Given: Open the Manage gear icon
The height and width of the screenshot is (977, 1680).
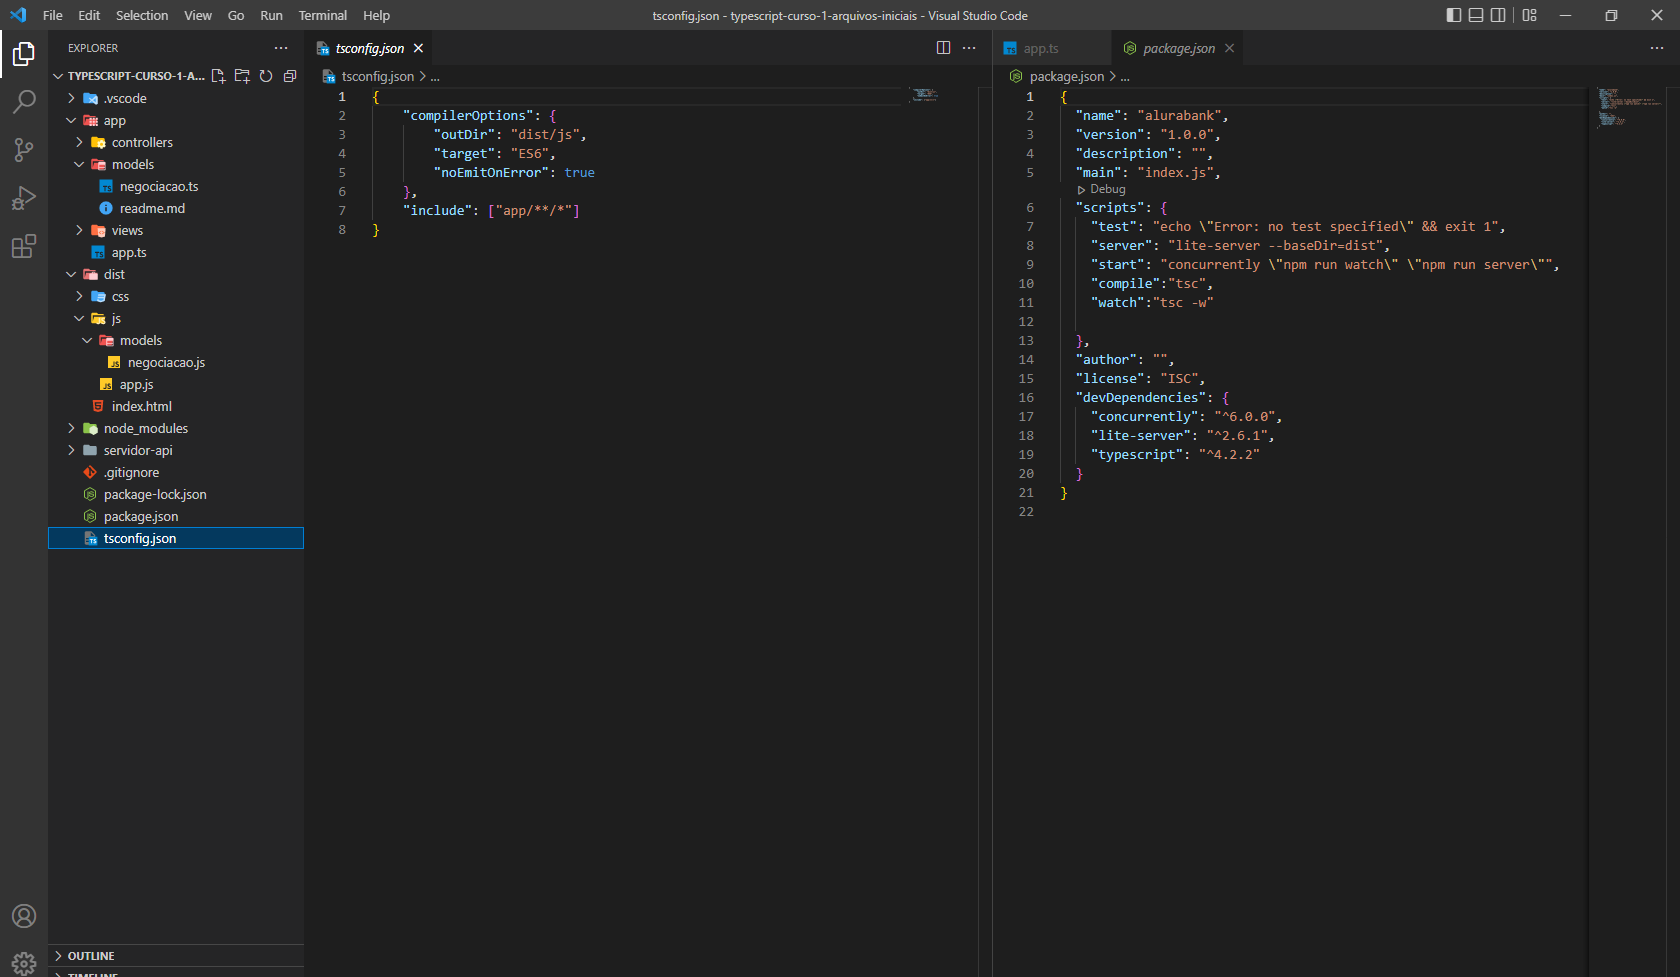Looking at the screenshot, I should point(24,963).
